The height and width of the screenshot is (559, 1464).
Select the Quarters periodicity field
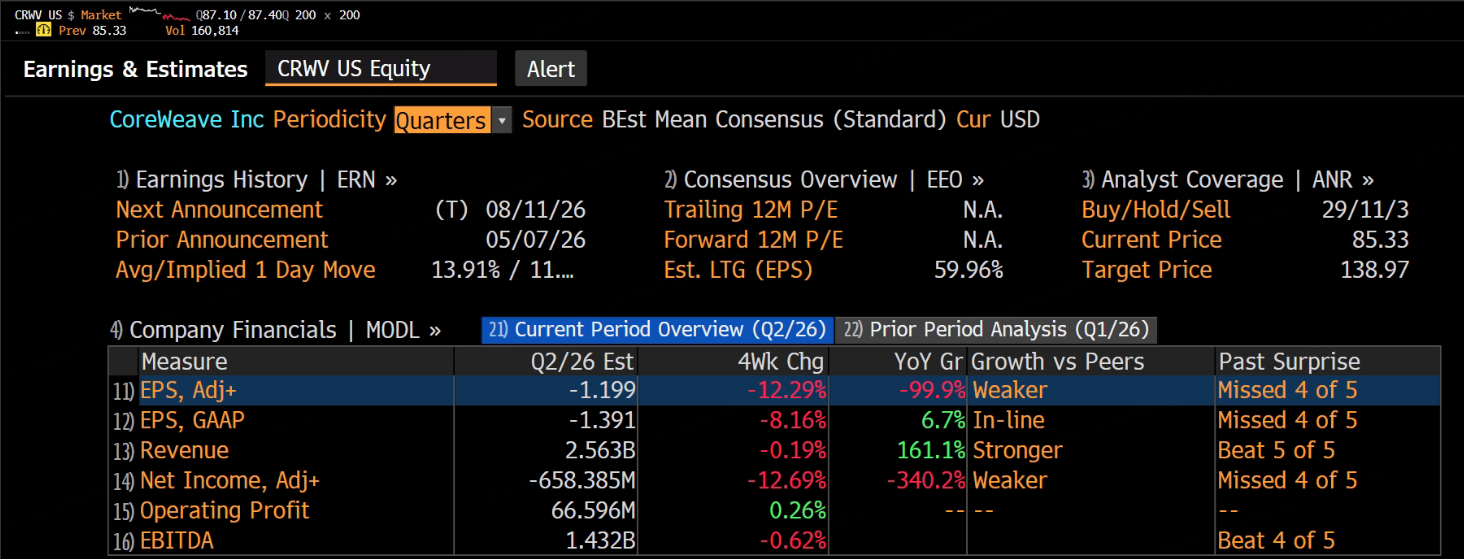pos(442,120)
